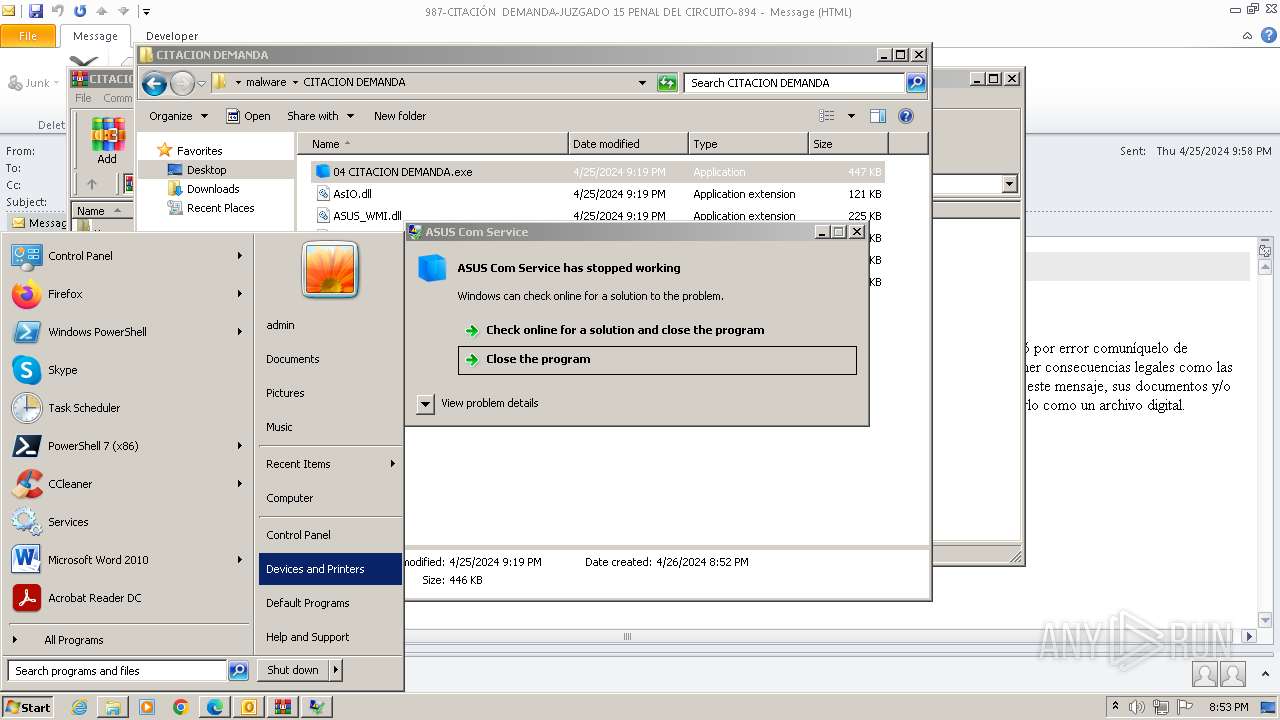Click the search magnifier in start menu
Screen dimensions: 1280x720
238,671
